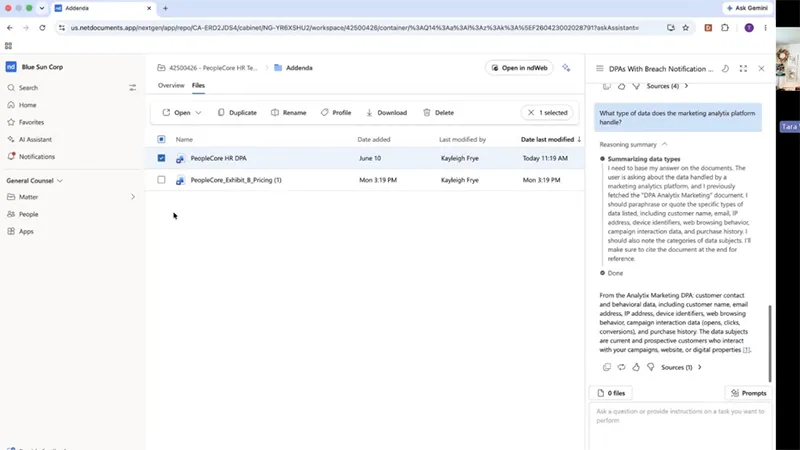Image resolution: width=800 pixels, height=450 pixels.
Task: Close the AI assistant panel
Action: [x=761, y=68]
